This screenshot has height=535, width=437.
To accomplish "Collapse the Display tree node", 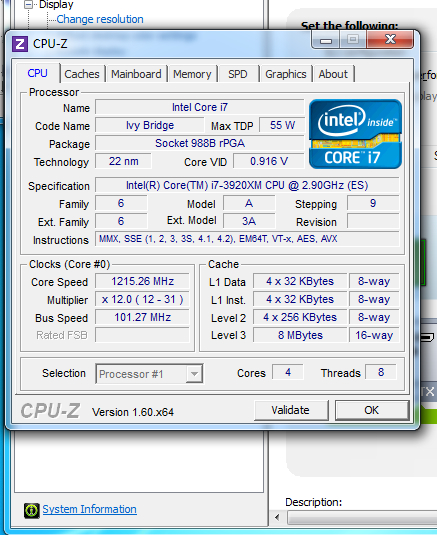I will (x=29, y=4).
